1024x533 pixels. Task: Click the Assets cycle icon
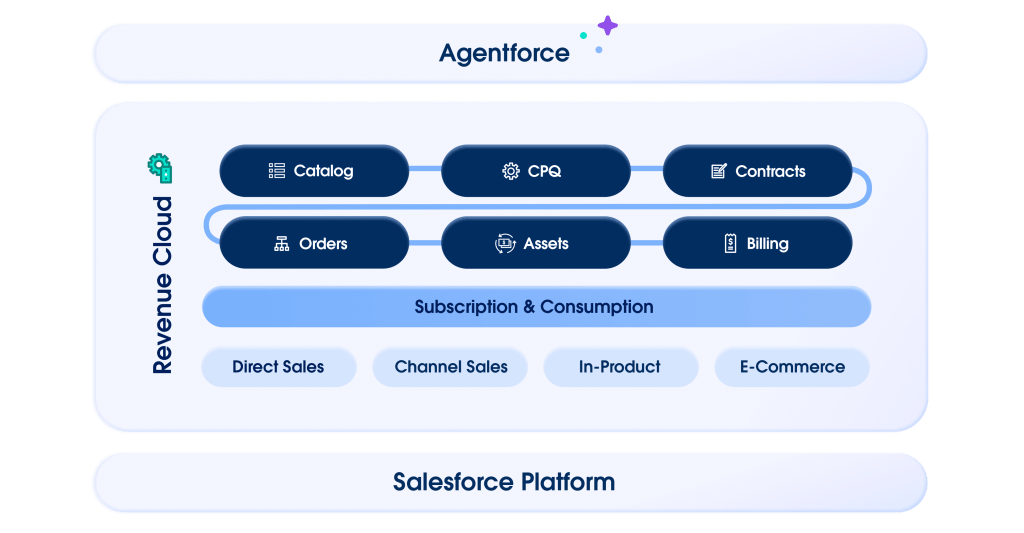[x=505, y=244]
